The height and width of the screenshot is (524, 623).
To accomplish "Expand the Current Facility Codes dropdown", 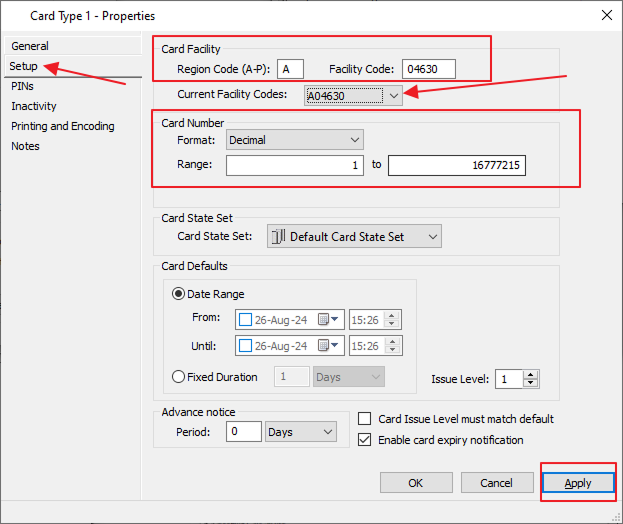I will pyautogui.click(x=394, y=95).
